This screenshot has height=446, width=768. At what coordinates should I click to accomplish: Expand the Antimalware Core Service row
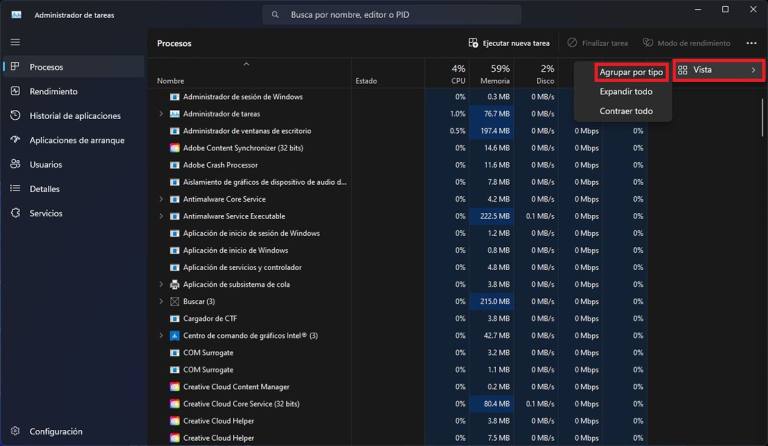click(x=161, y=199)
